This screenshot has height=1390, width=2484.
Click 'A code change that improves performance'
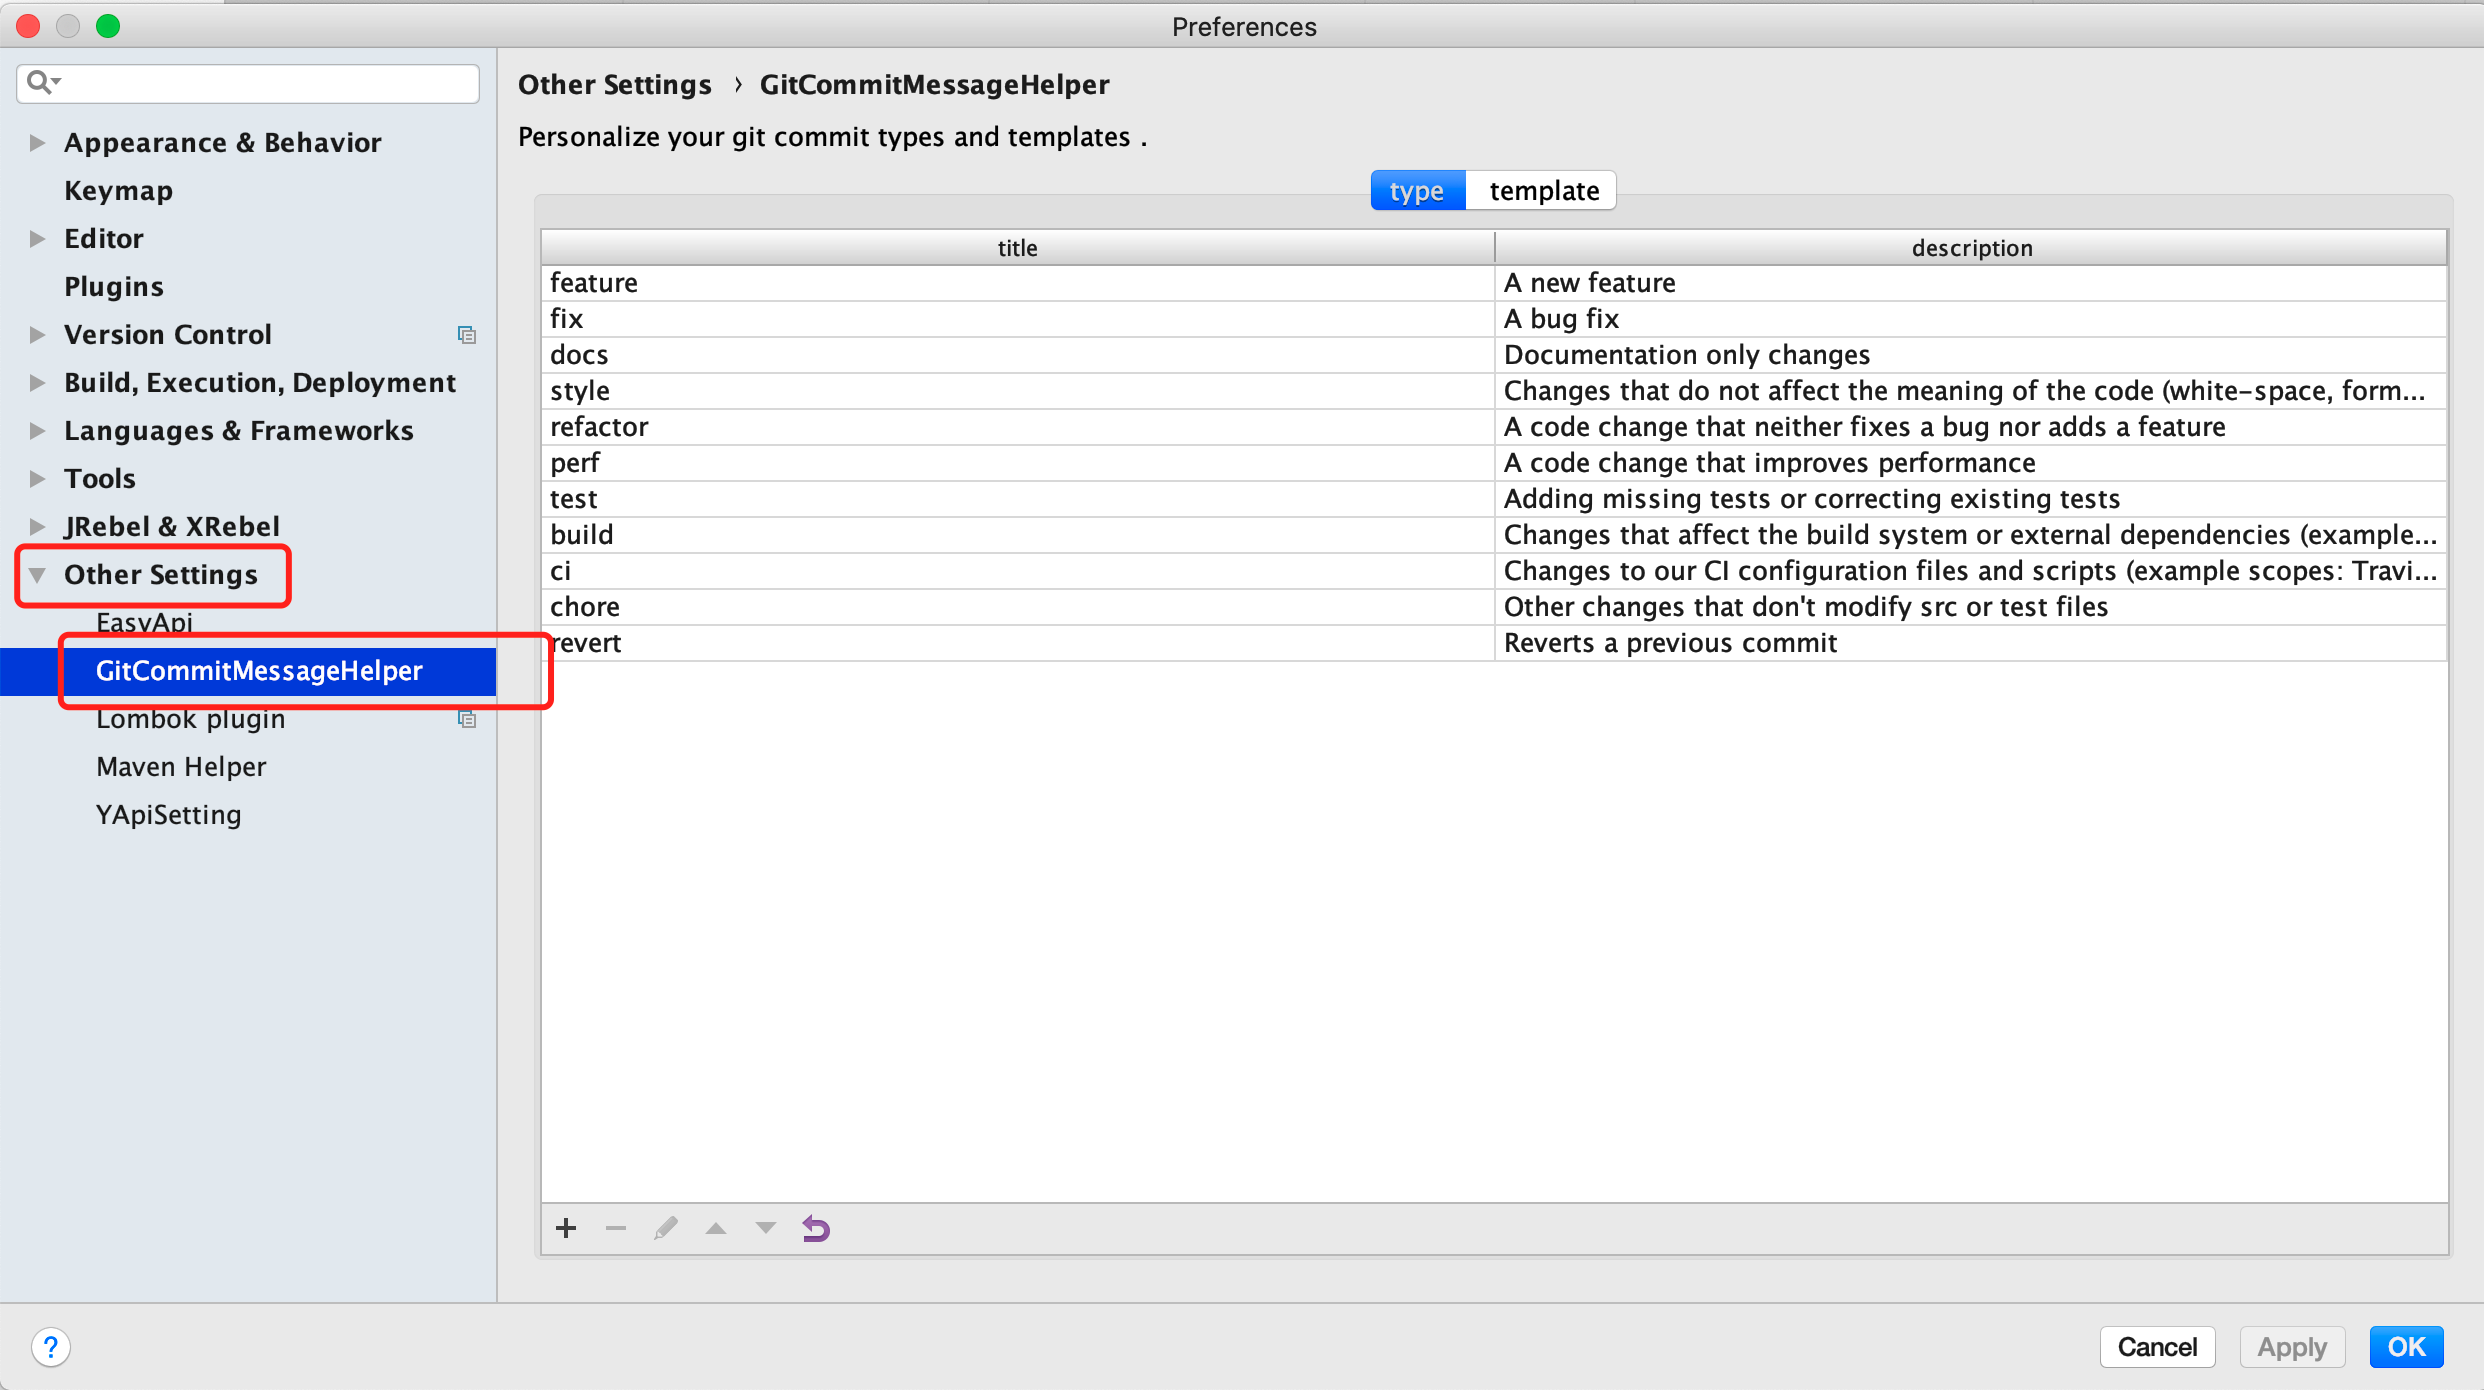tap(1971, 463)
